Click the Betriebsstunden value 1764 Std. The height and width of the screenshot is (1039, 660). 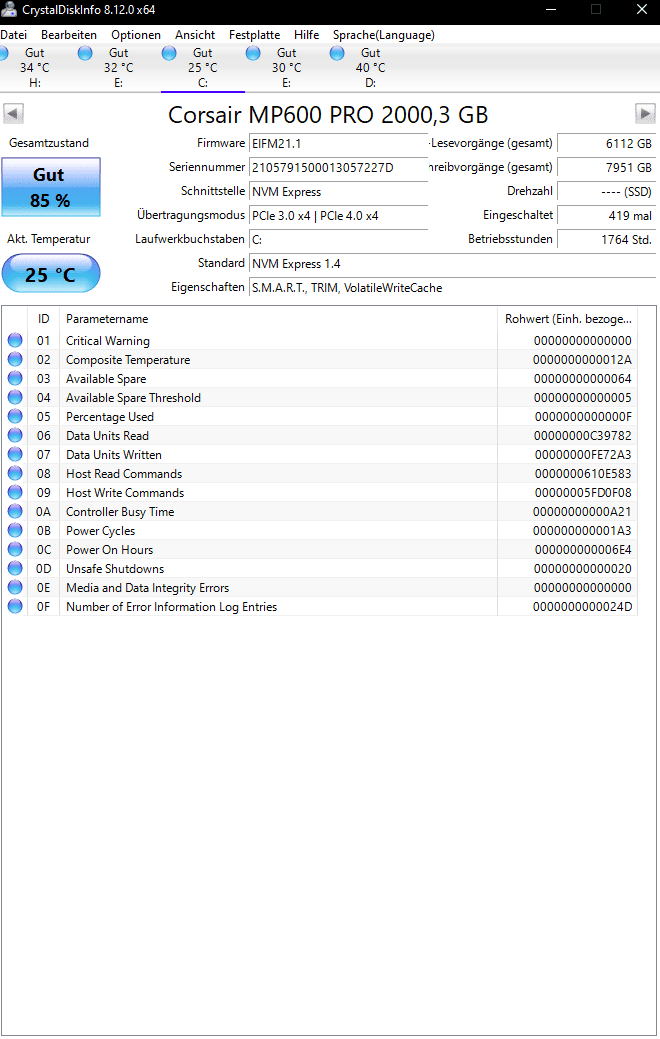coord(606,239)
